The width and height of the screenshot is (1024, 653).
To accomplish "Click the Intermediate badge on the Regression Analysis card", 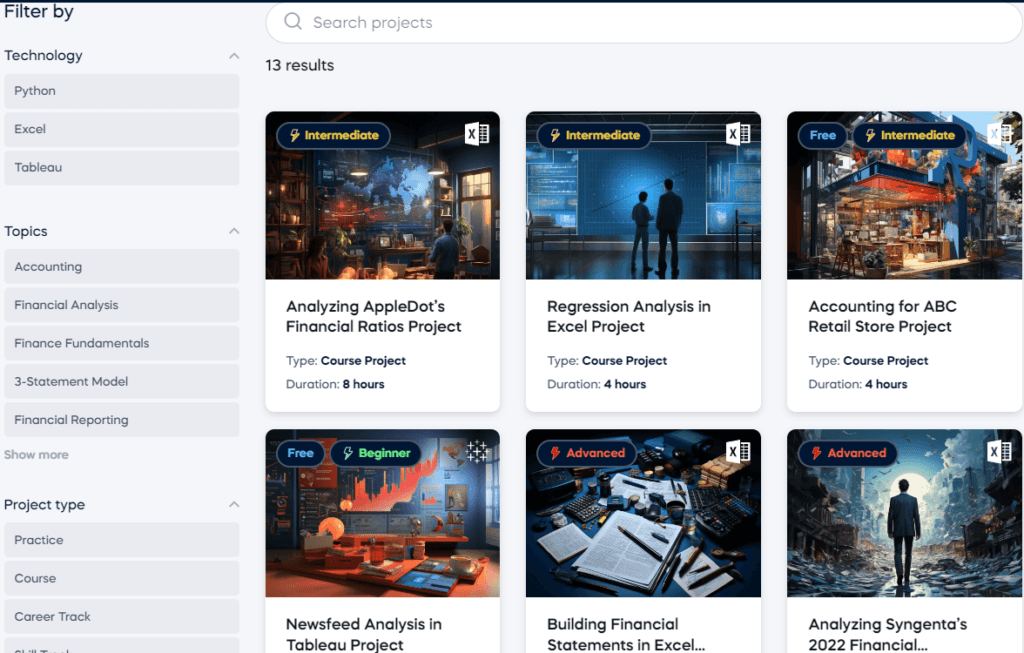I will pos(594,135).
